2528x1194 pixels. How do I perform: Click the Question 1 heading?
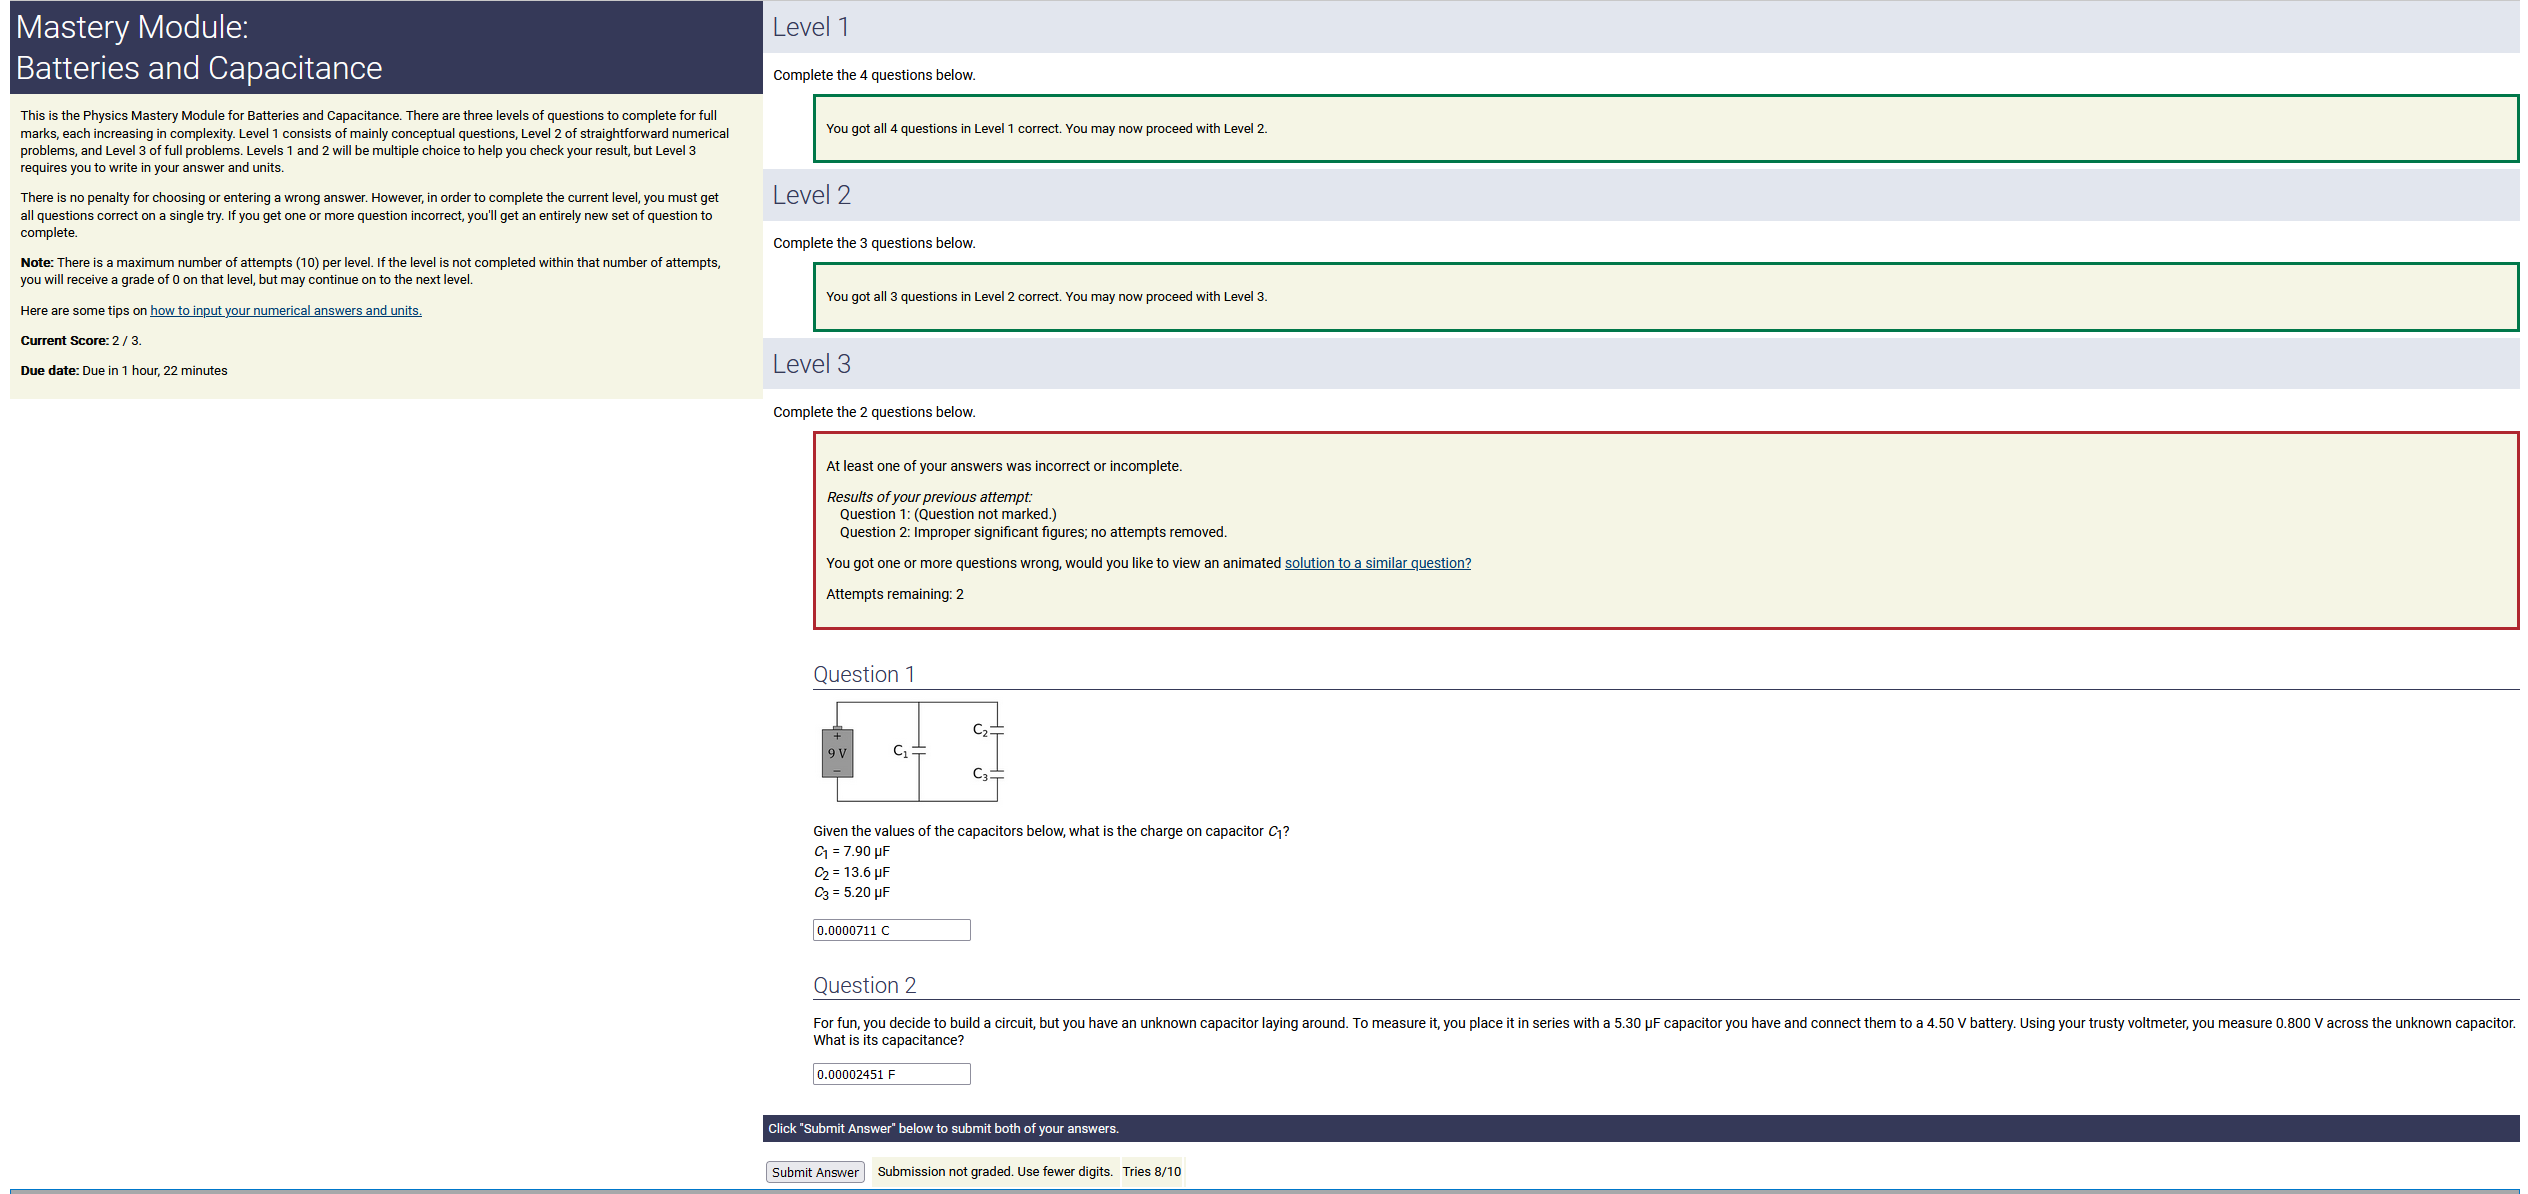tap(863, 674)
